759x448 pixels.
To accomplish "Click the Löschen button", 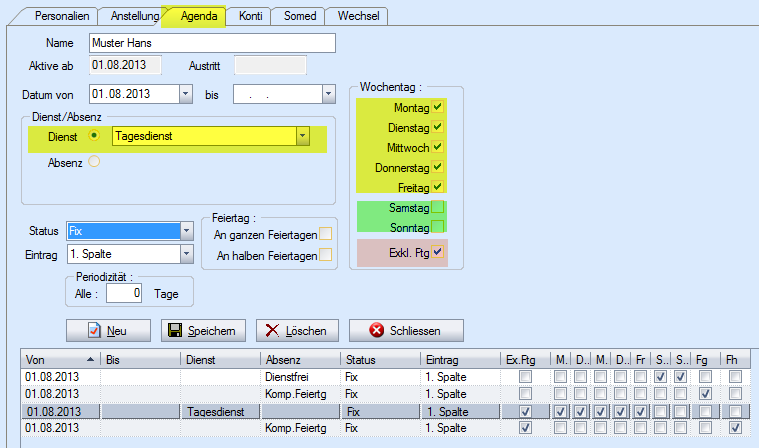I will tap(297, 330).
